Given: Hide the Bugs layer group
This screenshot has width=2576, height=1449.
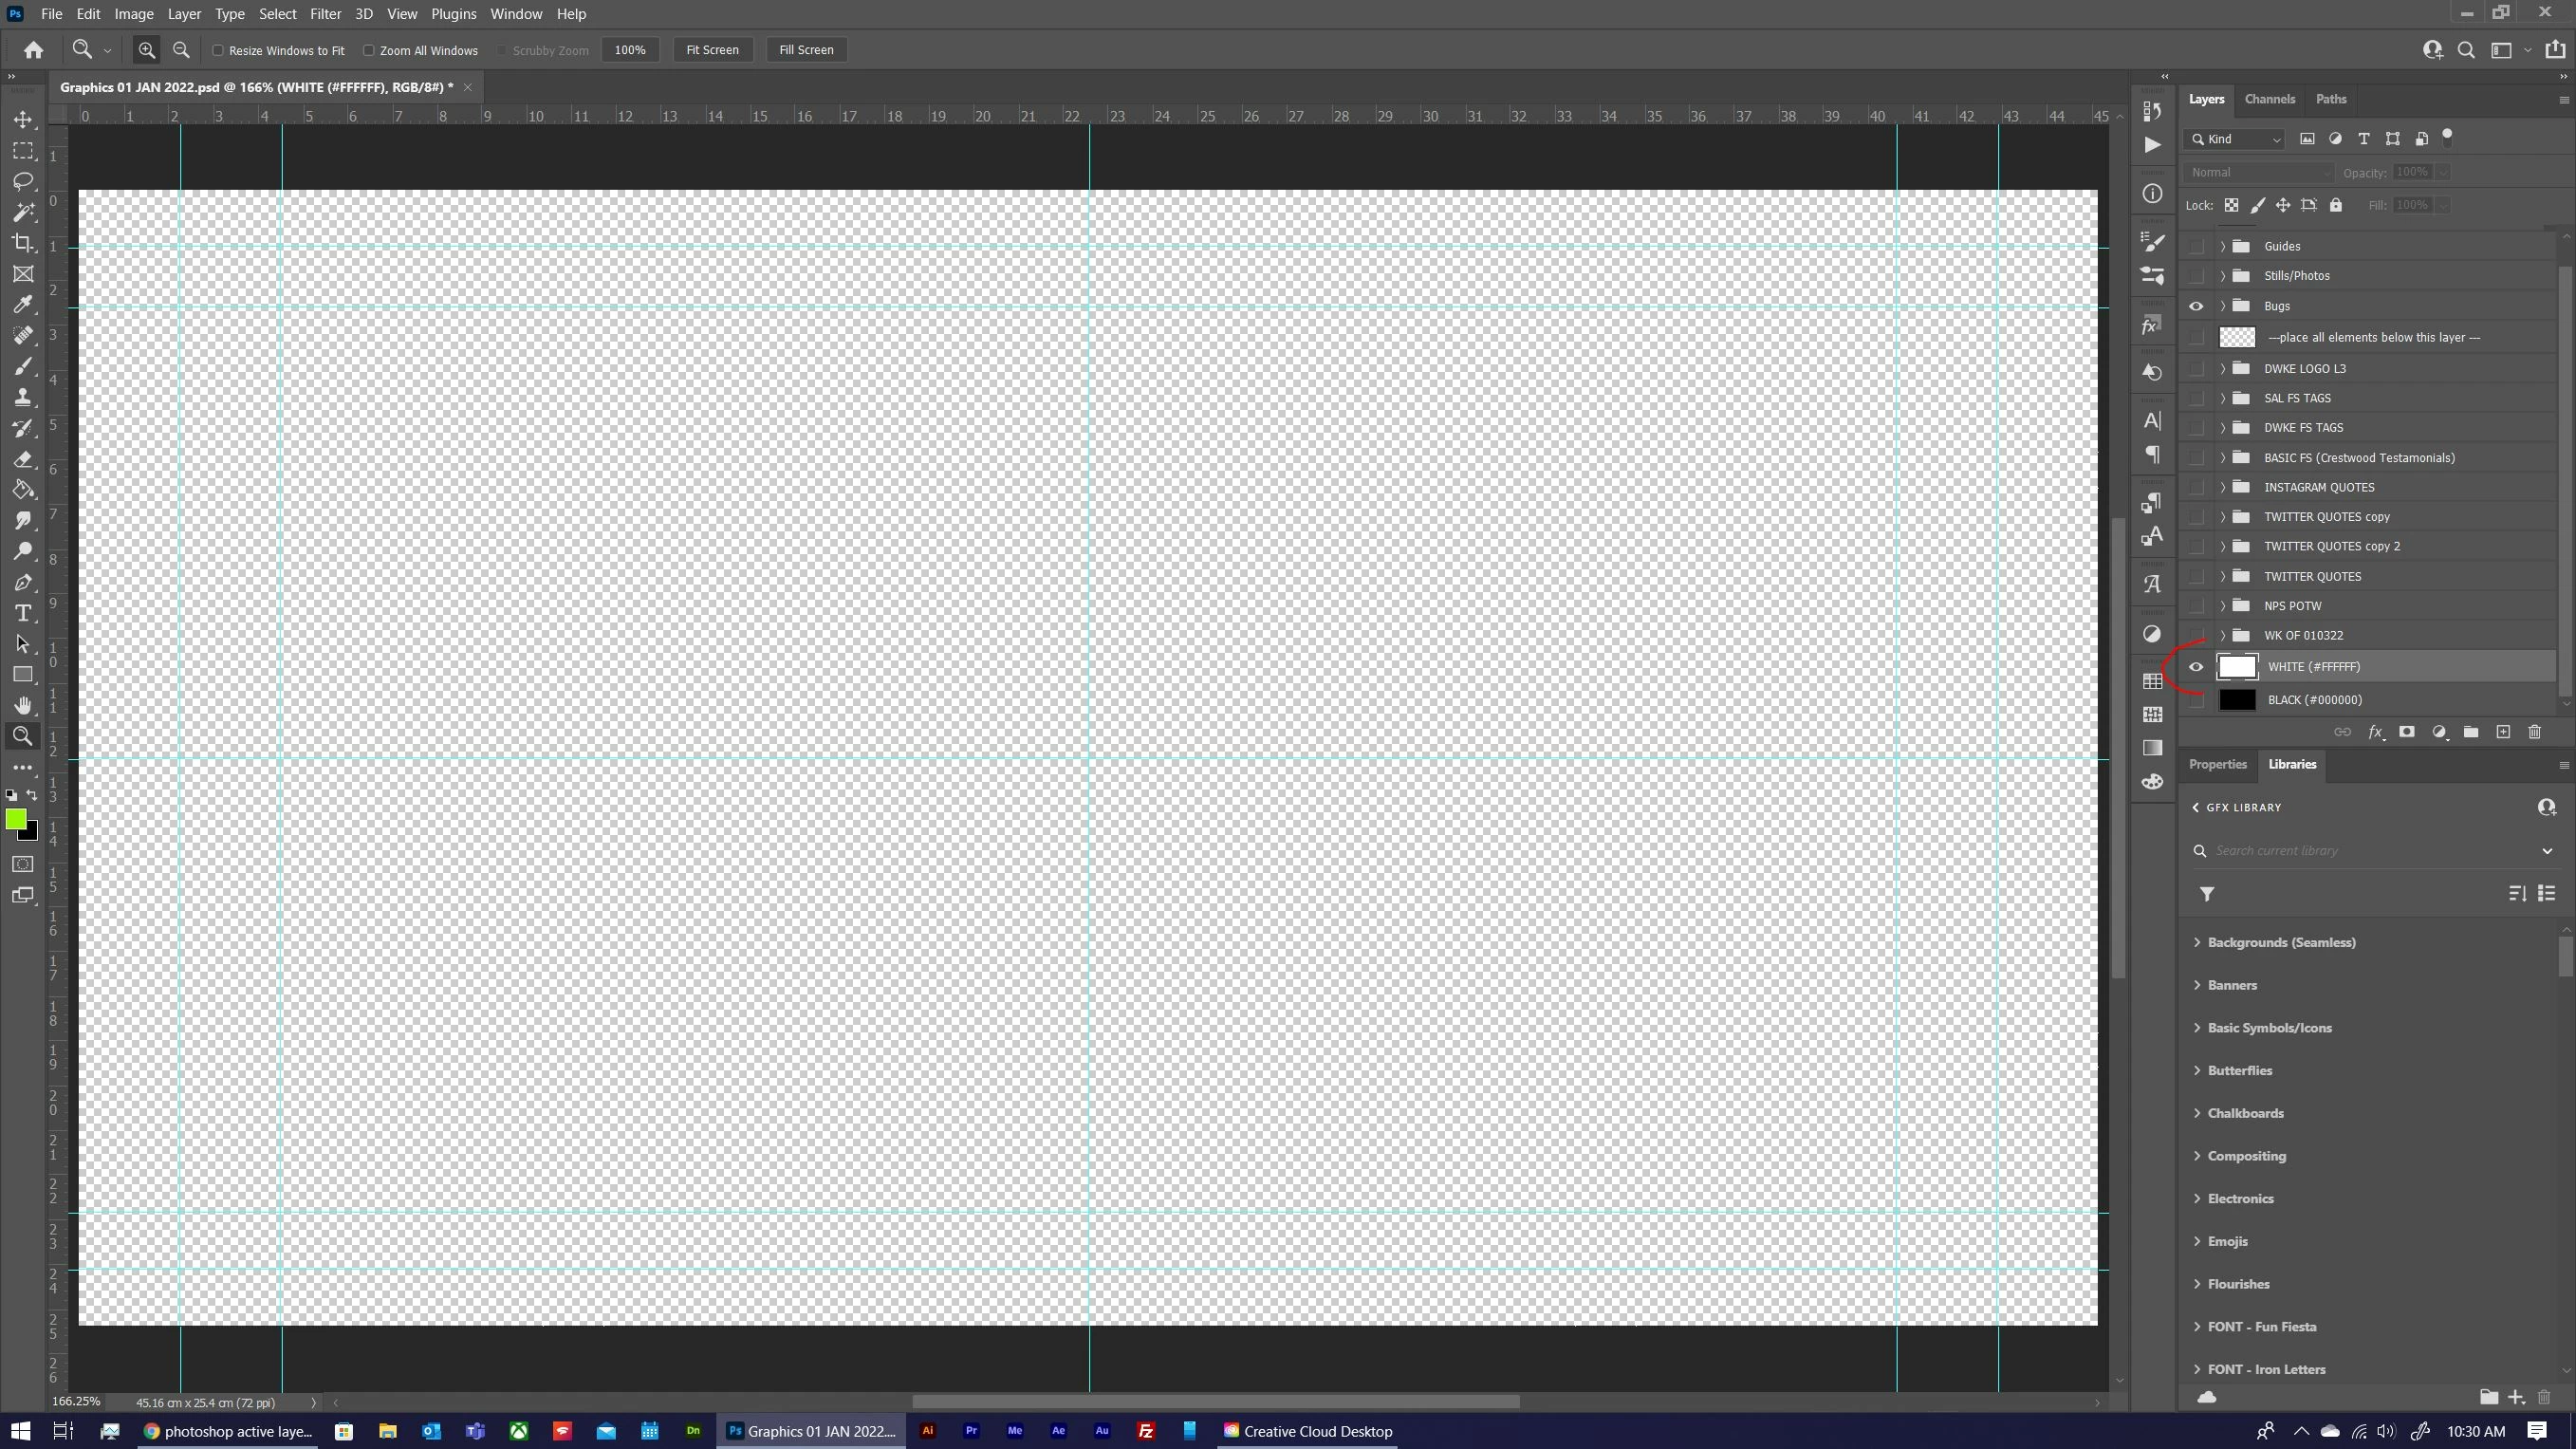Looking at the screenshot, I should coord(2196,306).
